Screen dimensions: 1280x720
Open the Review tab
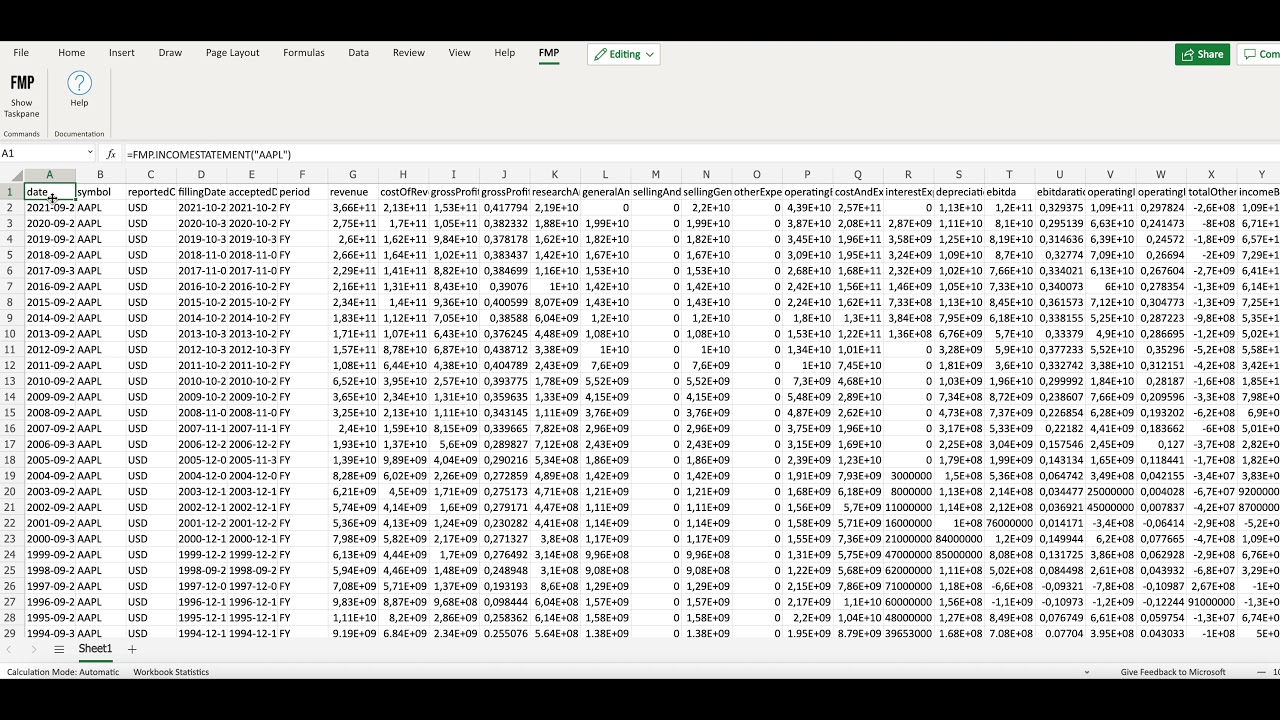pyautogui.click(x=408, y=53)
